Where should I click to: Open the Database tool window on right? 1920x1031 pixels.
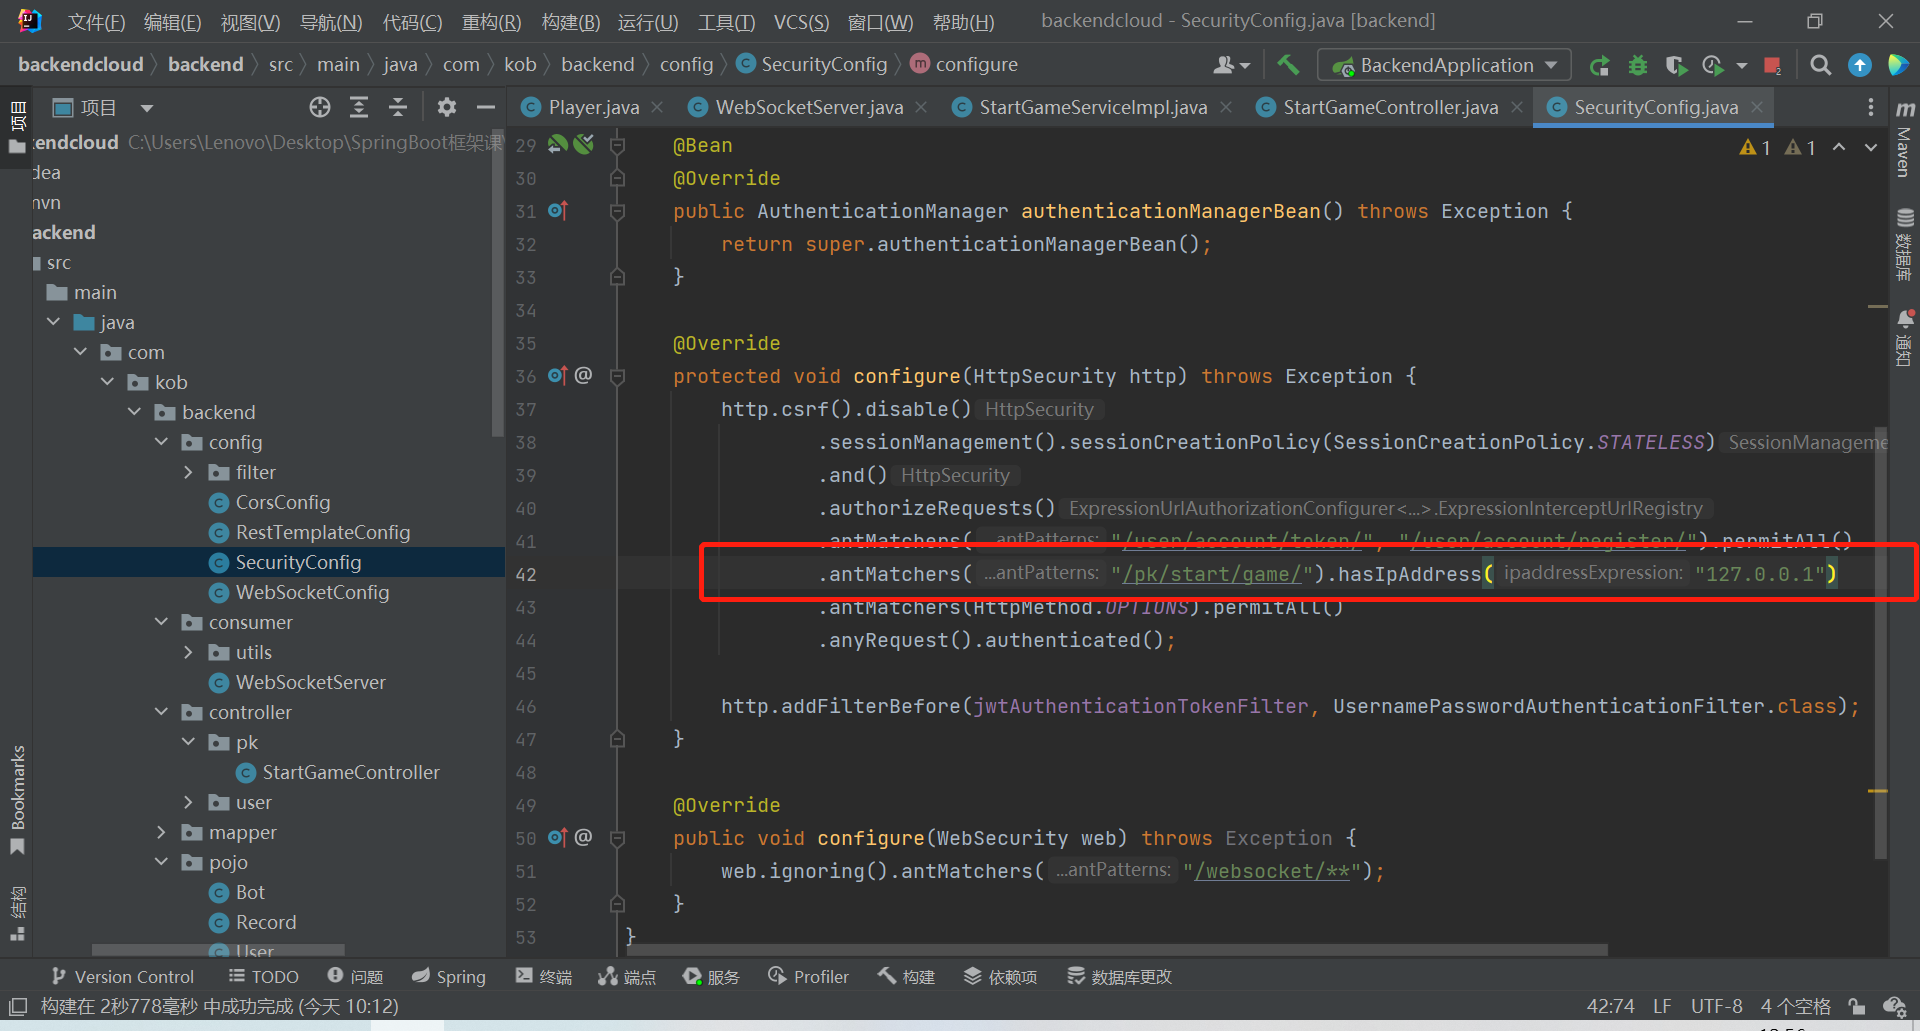coord(1905,245)
